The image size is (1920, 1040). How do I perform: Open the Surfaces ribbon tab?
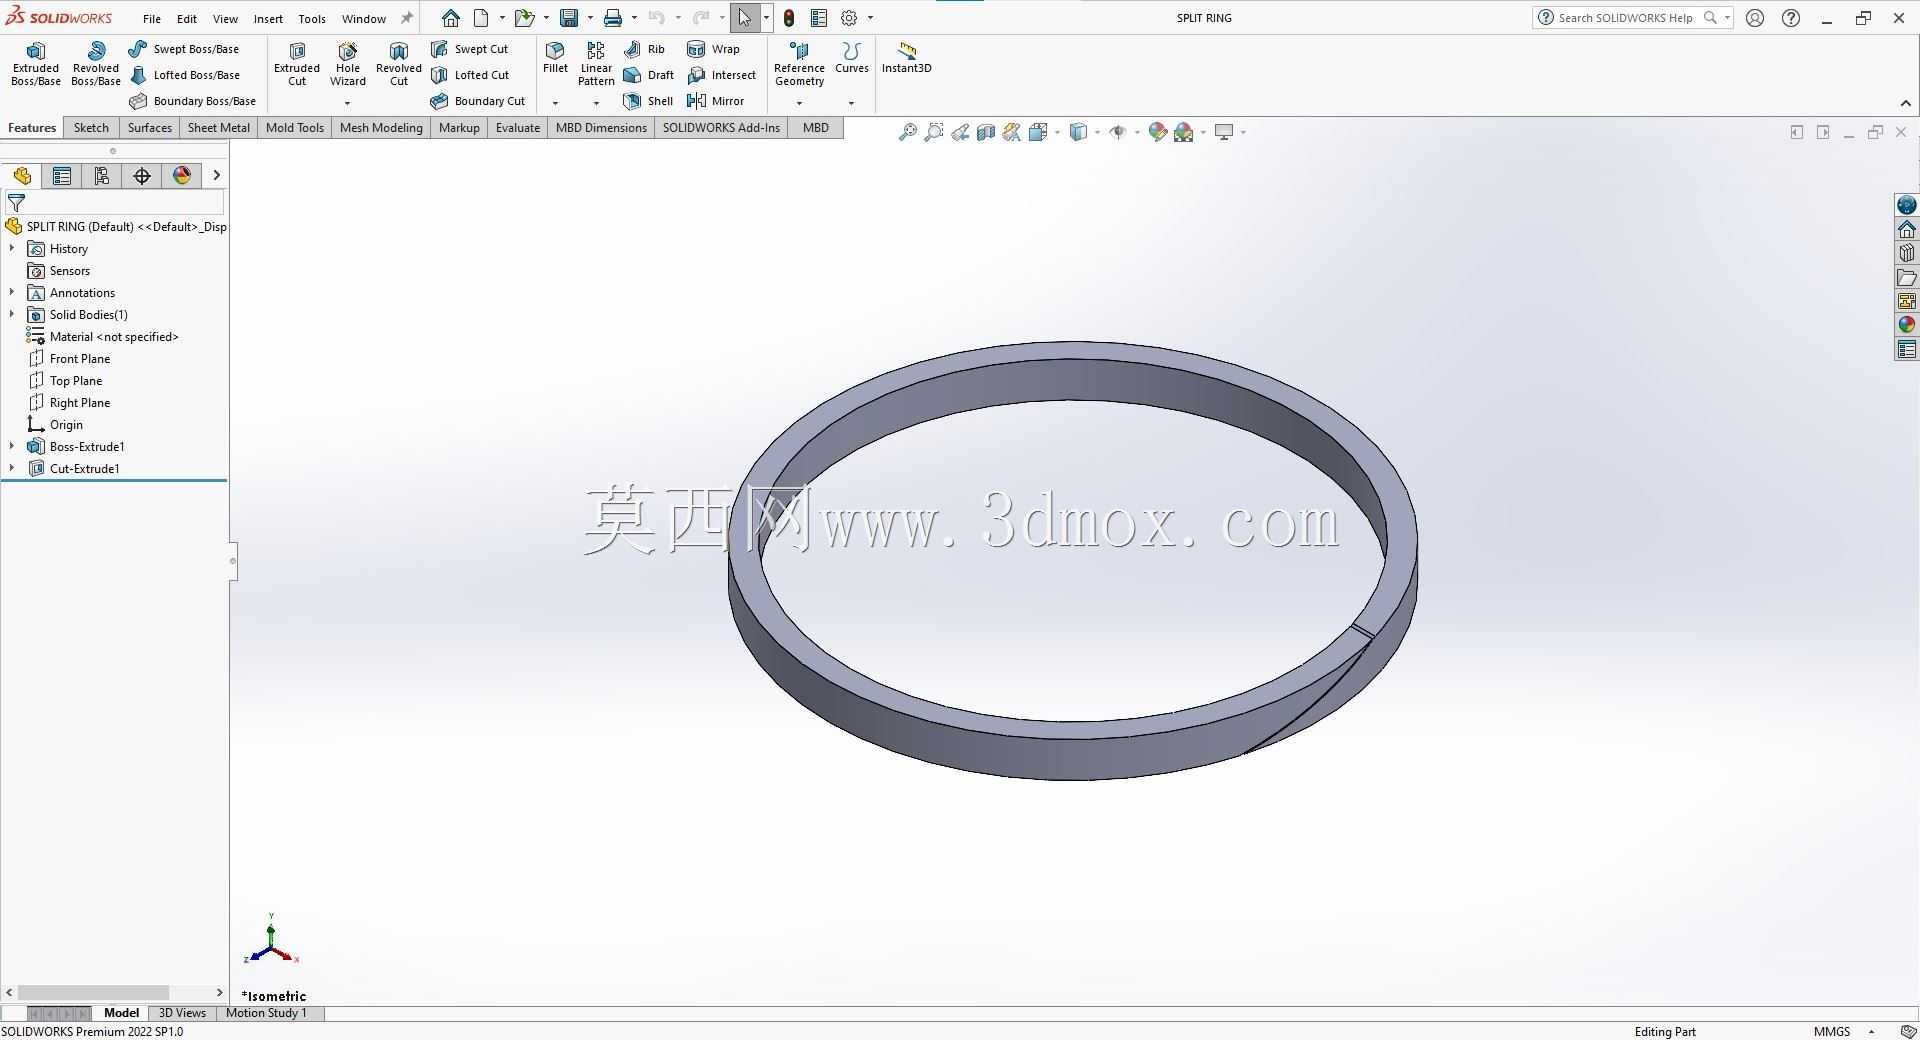click(x=150, y=128)
